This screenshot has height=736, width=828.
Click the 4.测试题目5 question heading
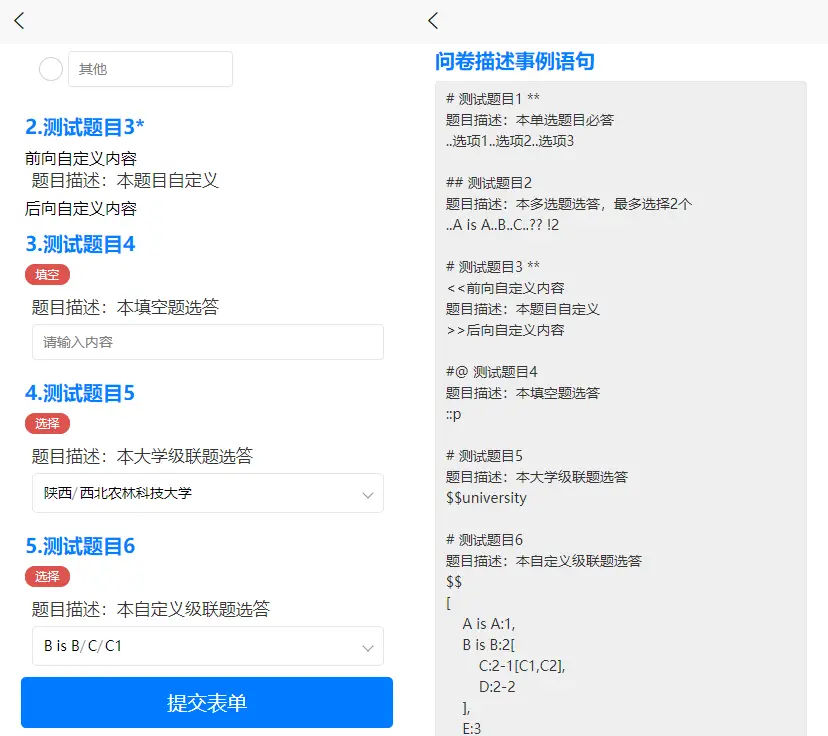[80, 394]
